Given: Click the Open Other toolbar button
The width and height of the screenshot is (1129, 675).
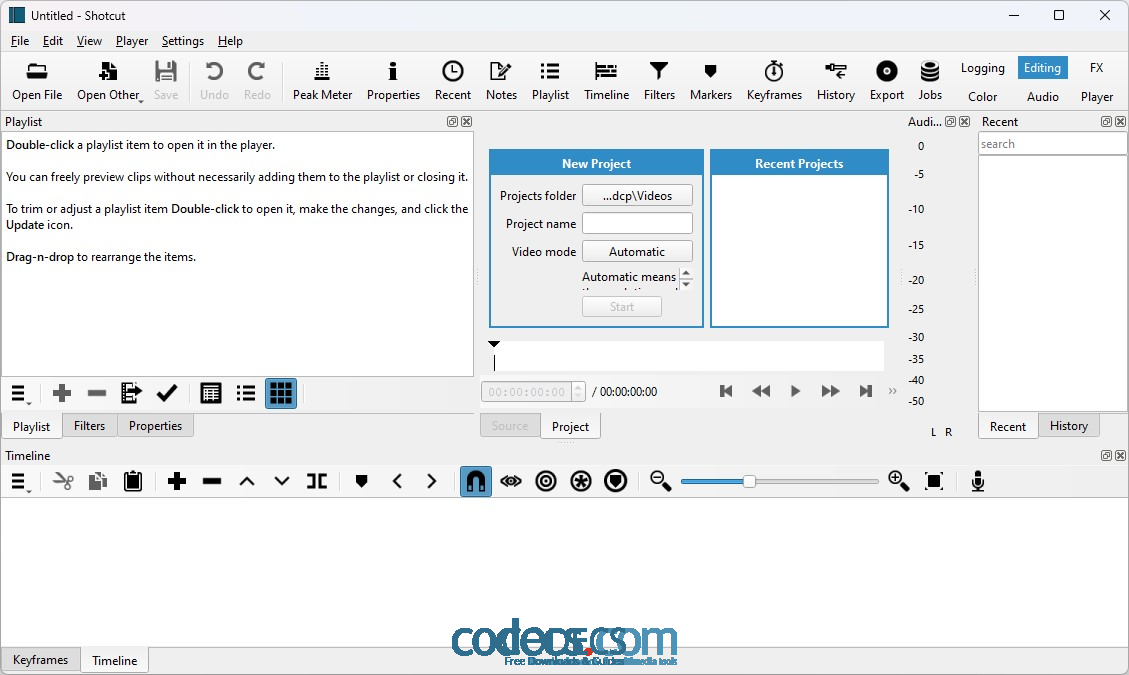Looking at the screenshot, I should pos(109,79).
